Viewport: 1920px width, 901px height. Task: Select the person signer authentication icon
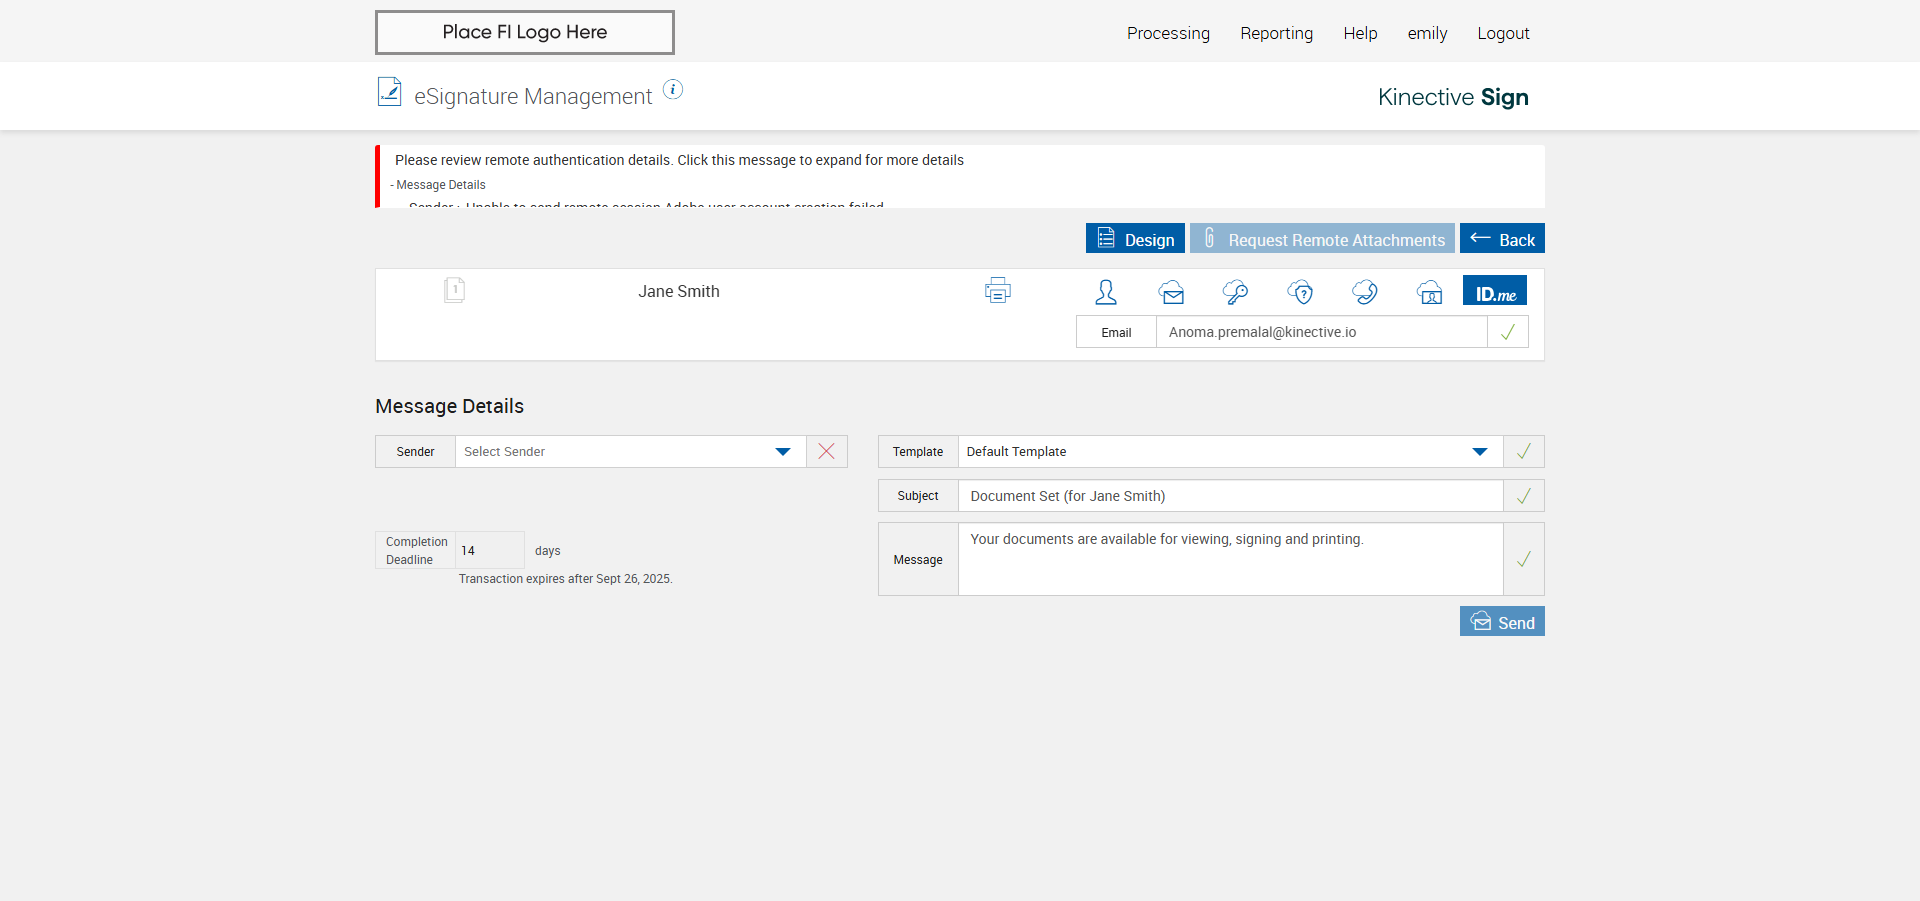pyautogui.click(x=1106, y=292)
